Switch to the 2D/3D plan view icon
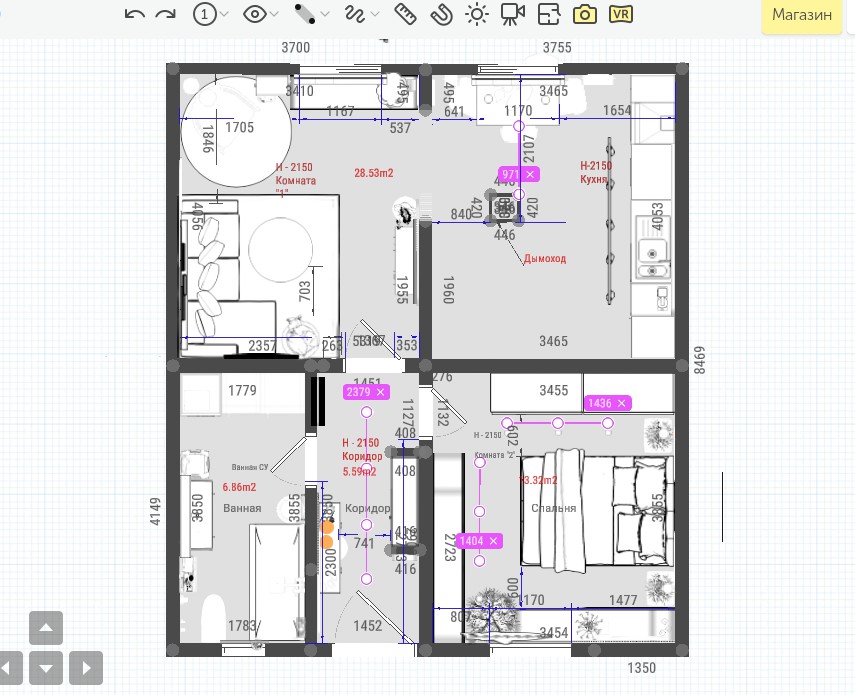Viewport: 855px width, 695px height. pos(549,14)
